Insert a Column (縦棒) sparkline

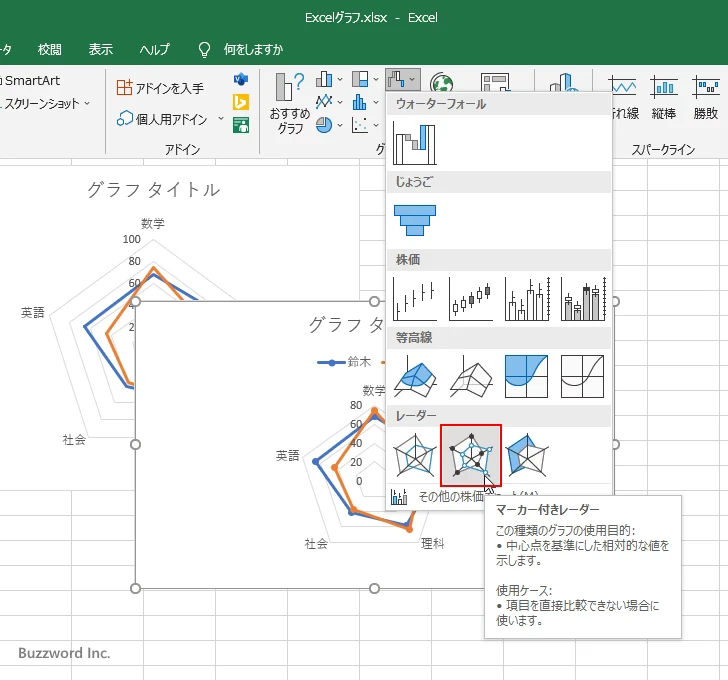[664, 98]
